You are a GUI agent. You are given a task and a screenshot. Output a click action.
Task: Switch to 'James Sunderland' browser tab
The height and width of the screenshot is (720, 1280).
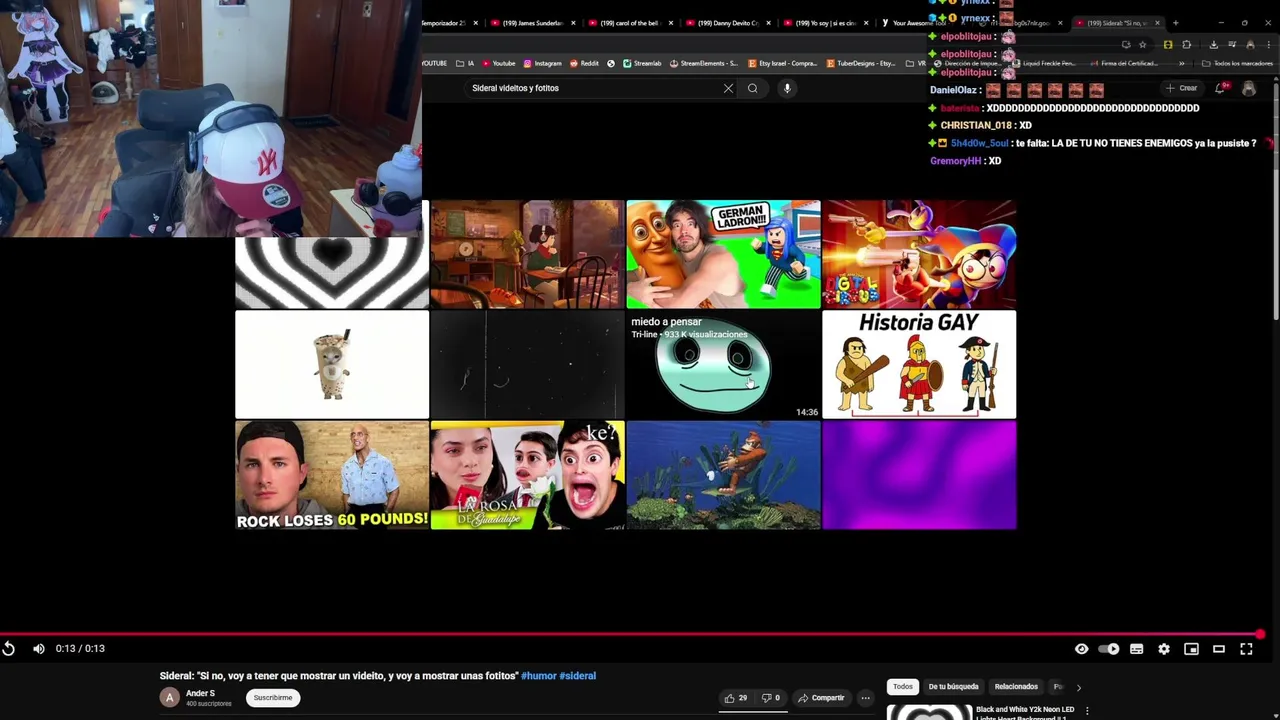pos(533,23)
